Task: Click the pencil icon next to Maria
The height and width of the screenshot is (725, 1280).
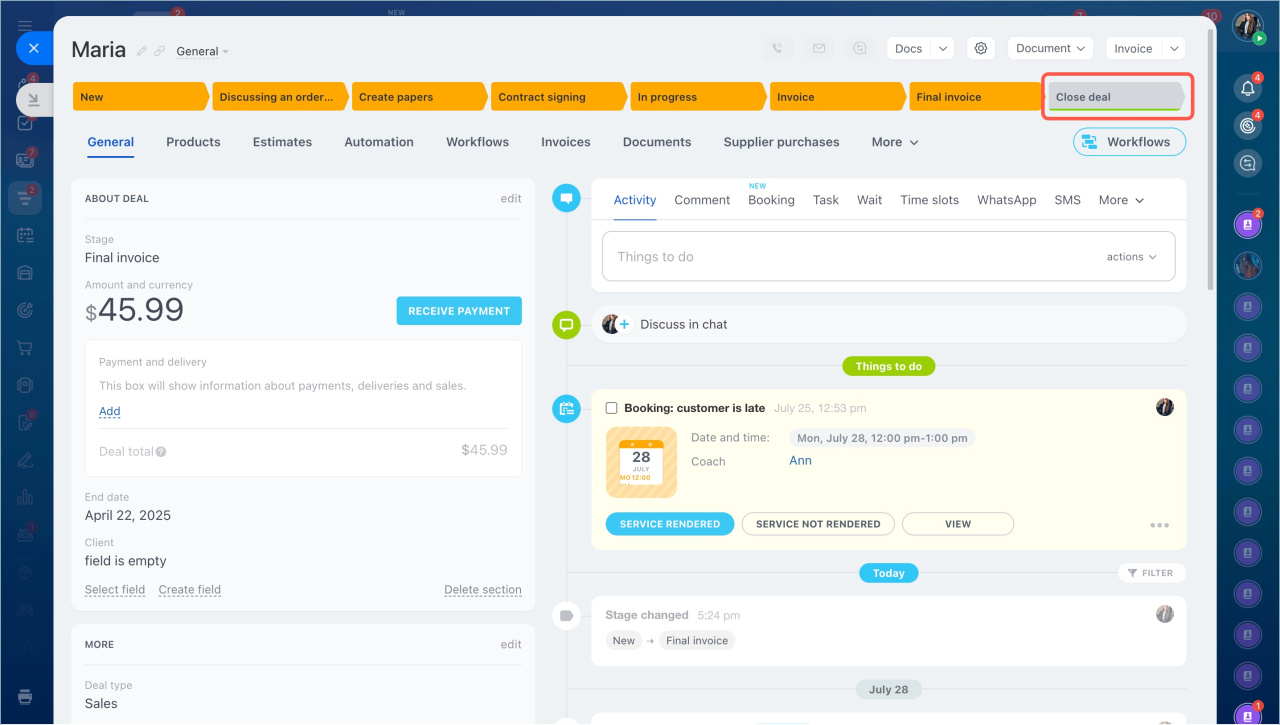Action: [x=142, y=51]
